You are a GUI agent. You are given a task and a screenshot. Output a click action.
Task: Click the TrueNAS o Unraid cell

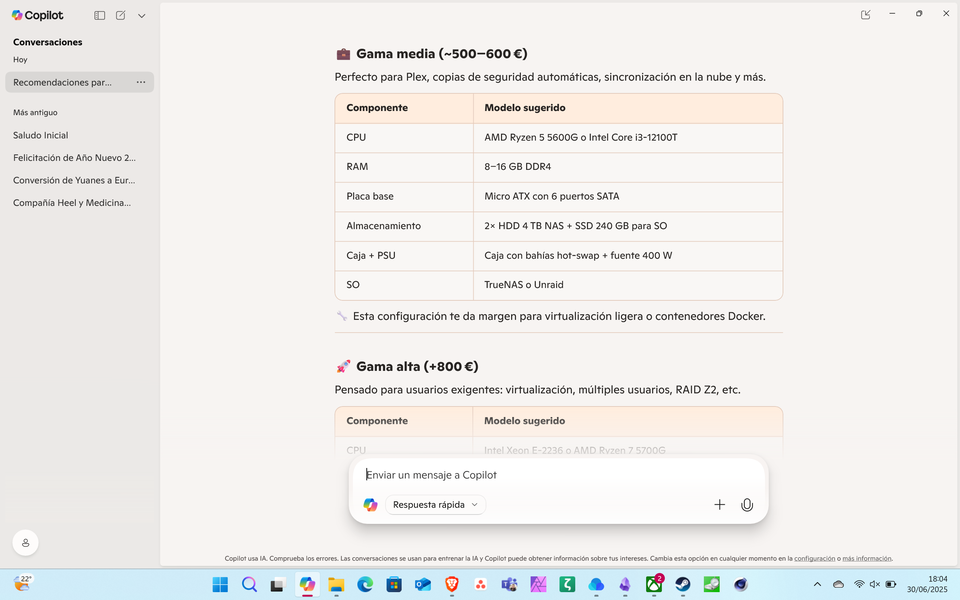point(628,285)
